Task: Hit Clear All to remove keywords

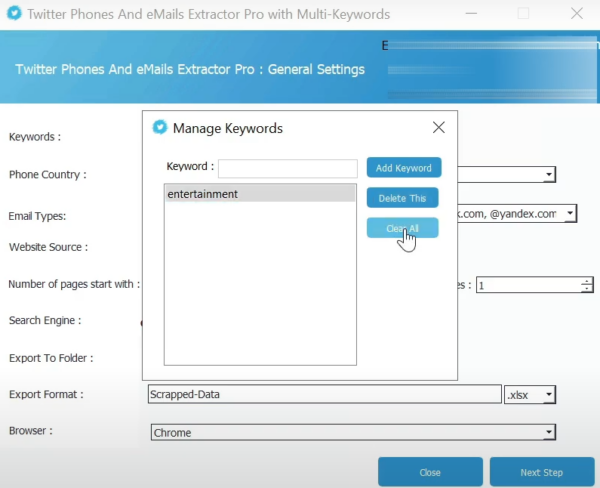Action: 402,229
